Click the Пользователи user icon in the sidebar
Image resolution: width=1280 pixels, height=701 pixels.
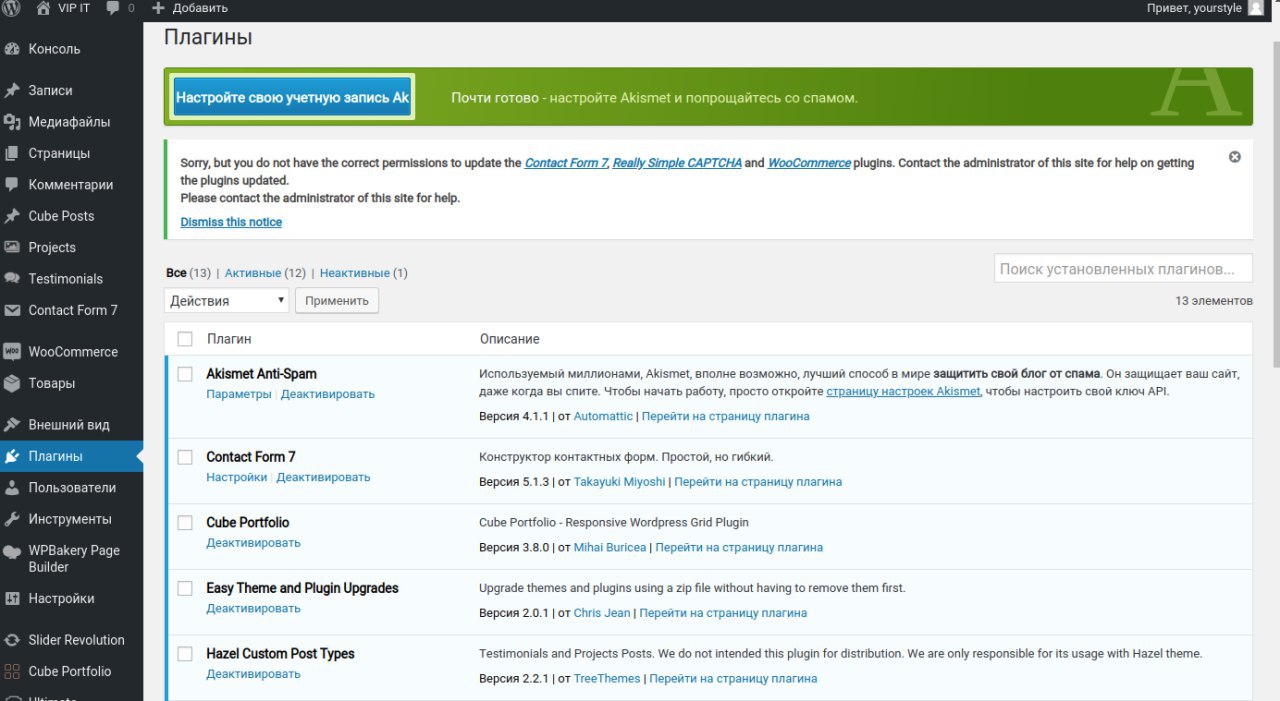tap(12, 488)
